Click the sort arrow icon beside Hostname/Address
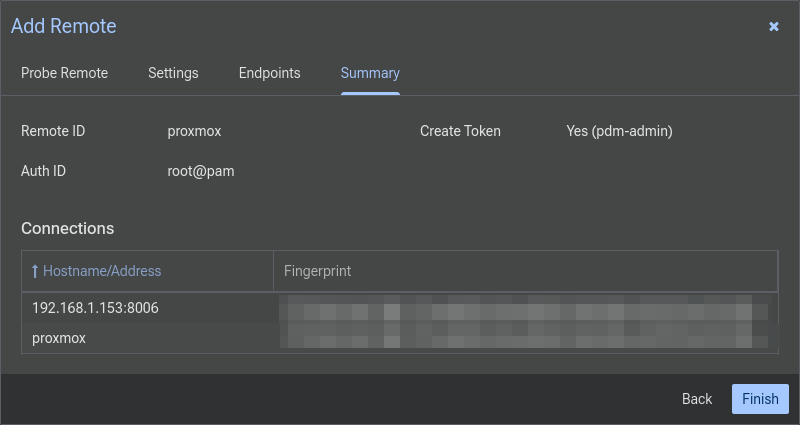Screen dimensions: 800x425 35,271
